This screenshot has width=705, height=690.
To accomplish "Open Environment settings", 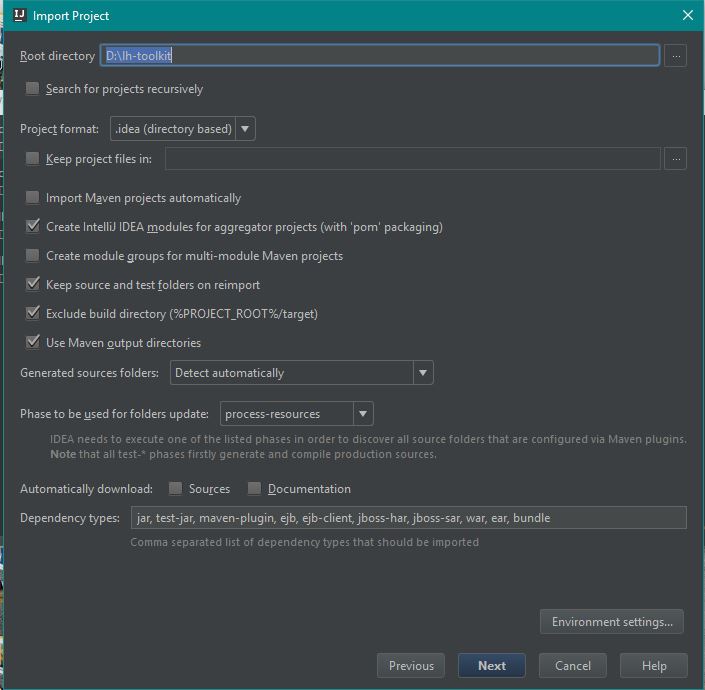I will point(612,622).
